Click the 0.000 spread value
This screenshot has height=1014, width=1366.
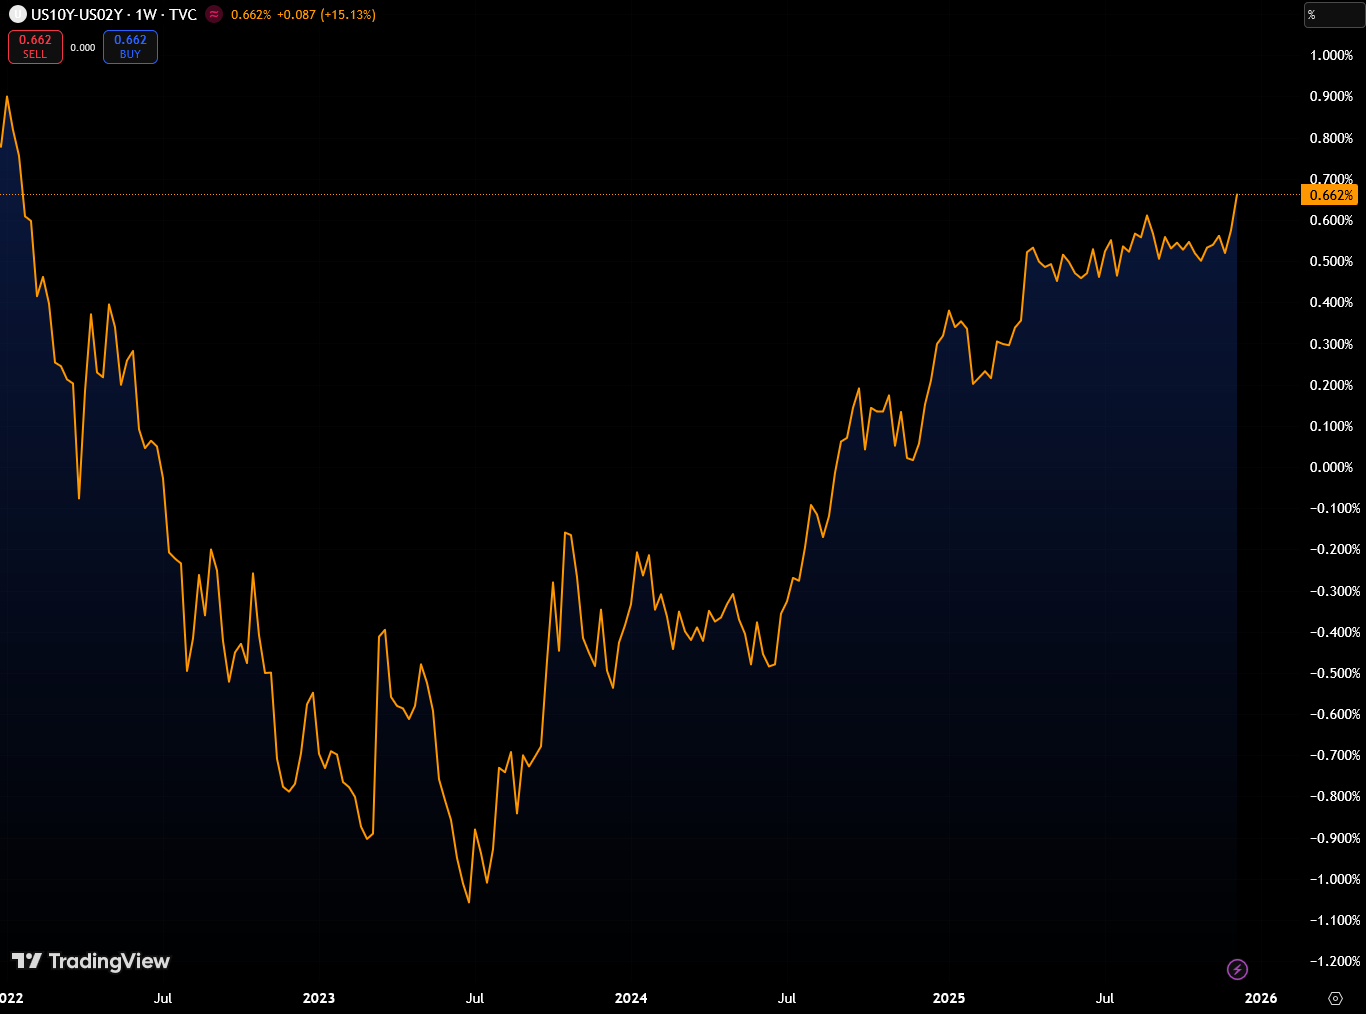click(83, 47)
